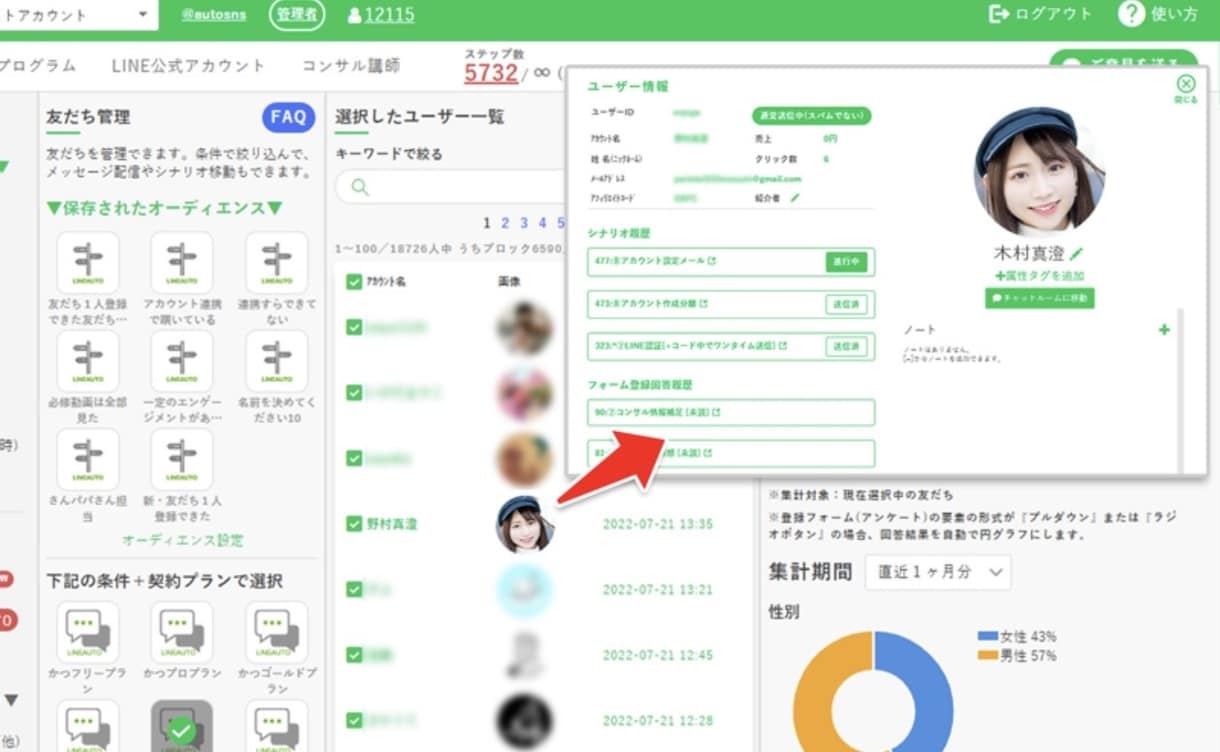Open the 友だち1人登録できた友だち audience icon
This screenshot has height=752, width=1220.
tap(88, 263)
